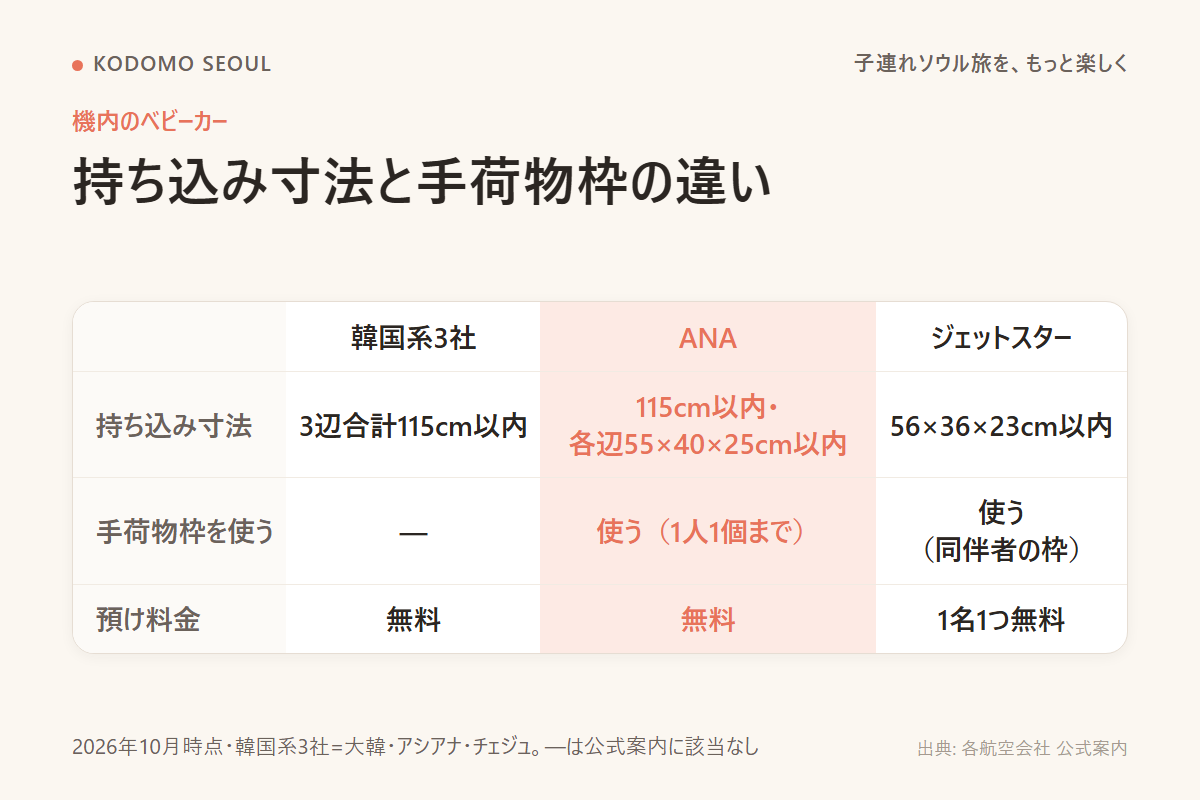
Task: Click the dash cell for 韓国系3社
Action: coord(413,532)
